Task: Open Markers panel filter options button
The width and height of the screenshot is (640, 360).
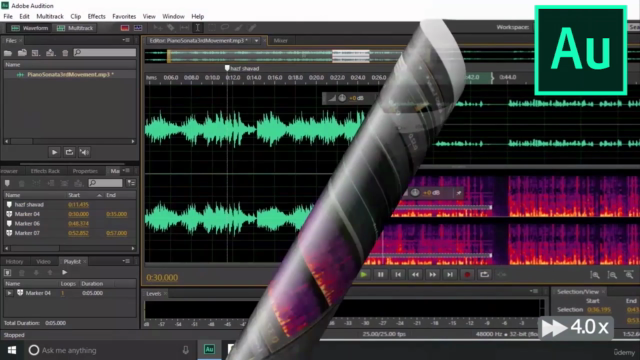Action: click(x=131, y=183)
